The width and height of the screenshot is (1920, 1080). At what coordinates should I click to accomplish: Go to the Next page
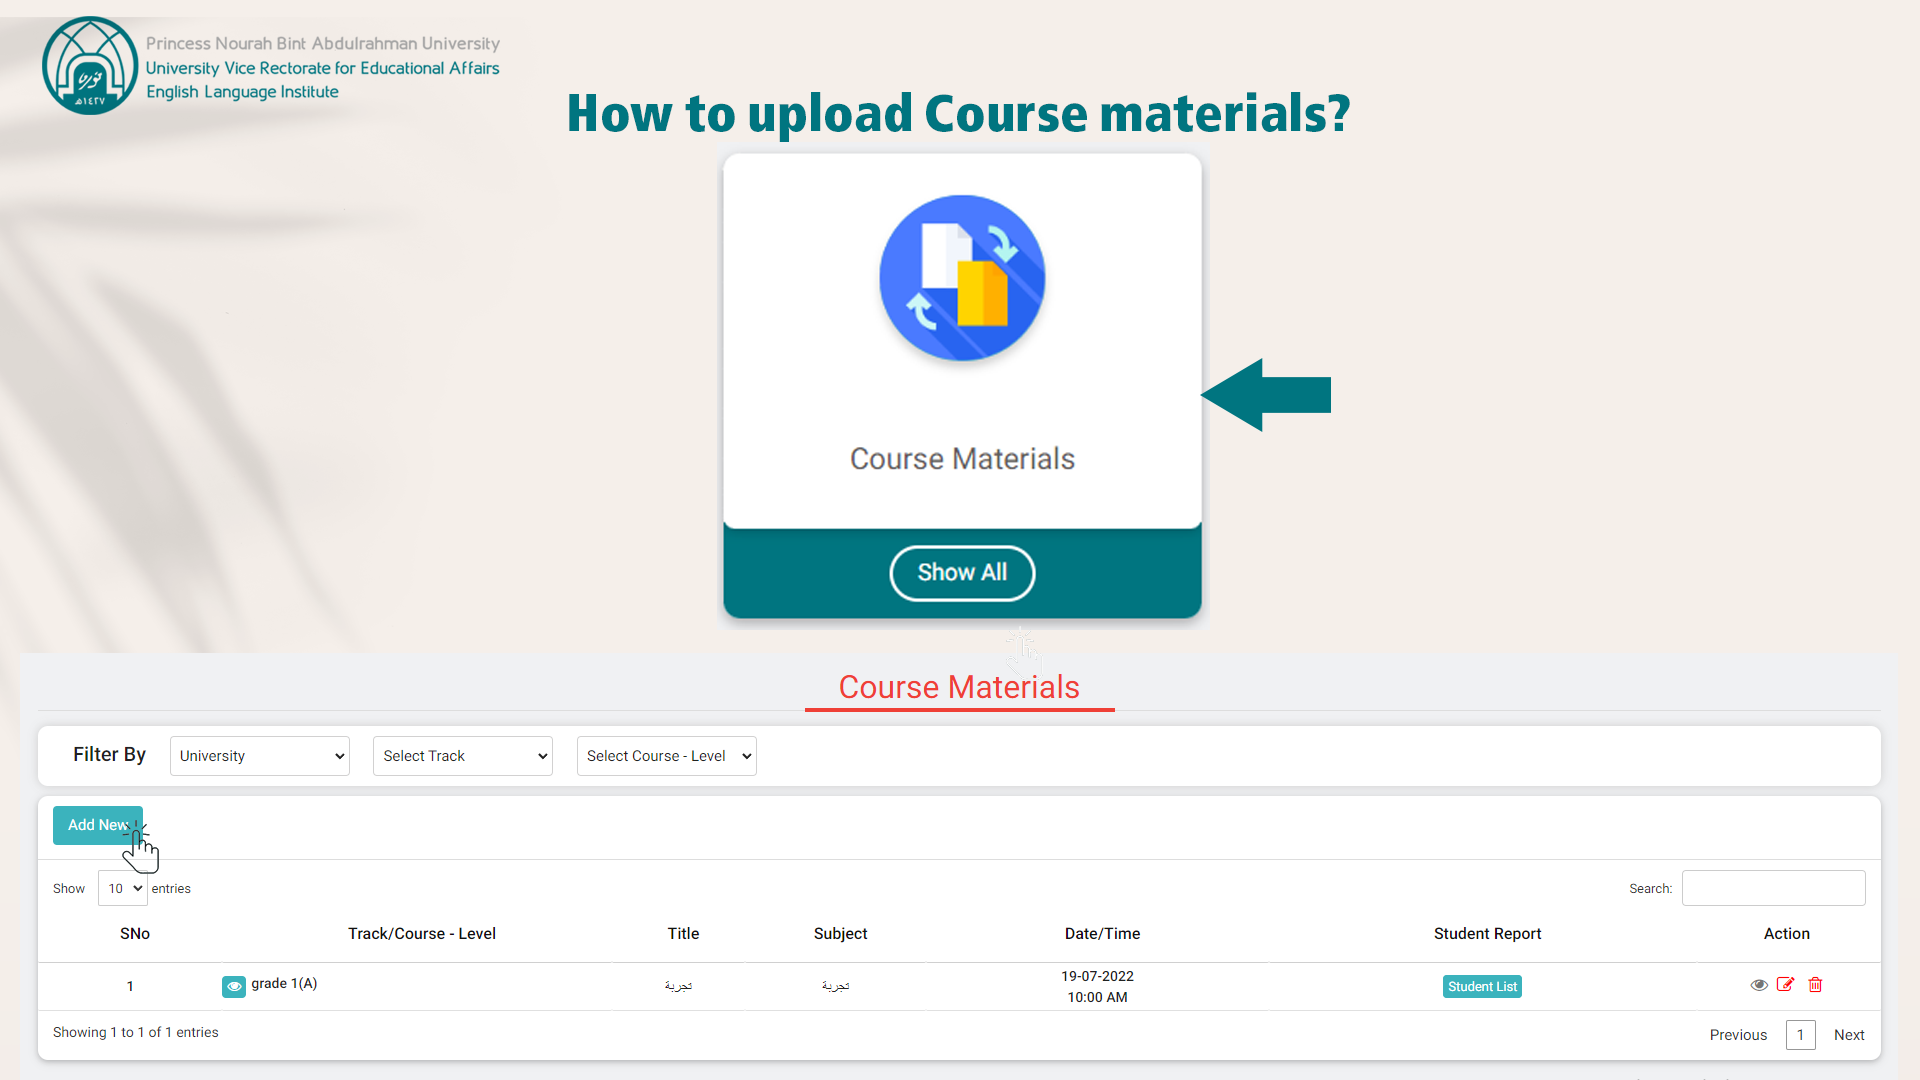point(1849,1035)
